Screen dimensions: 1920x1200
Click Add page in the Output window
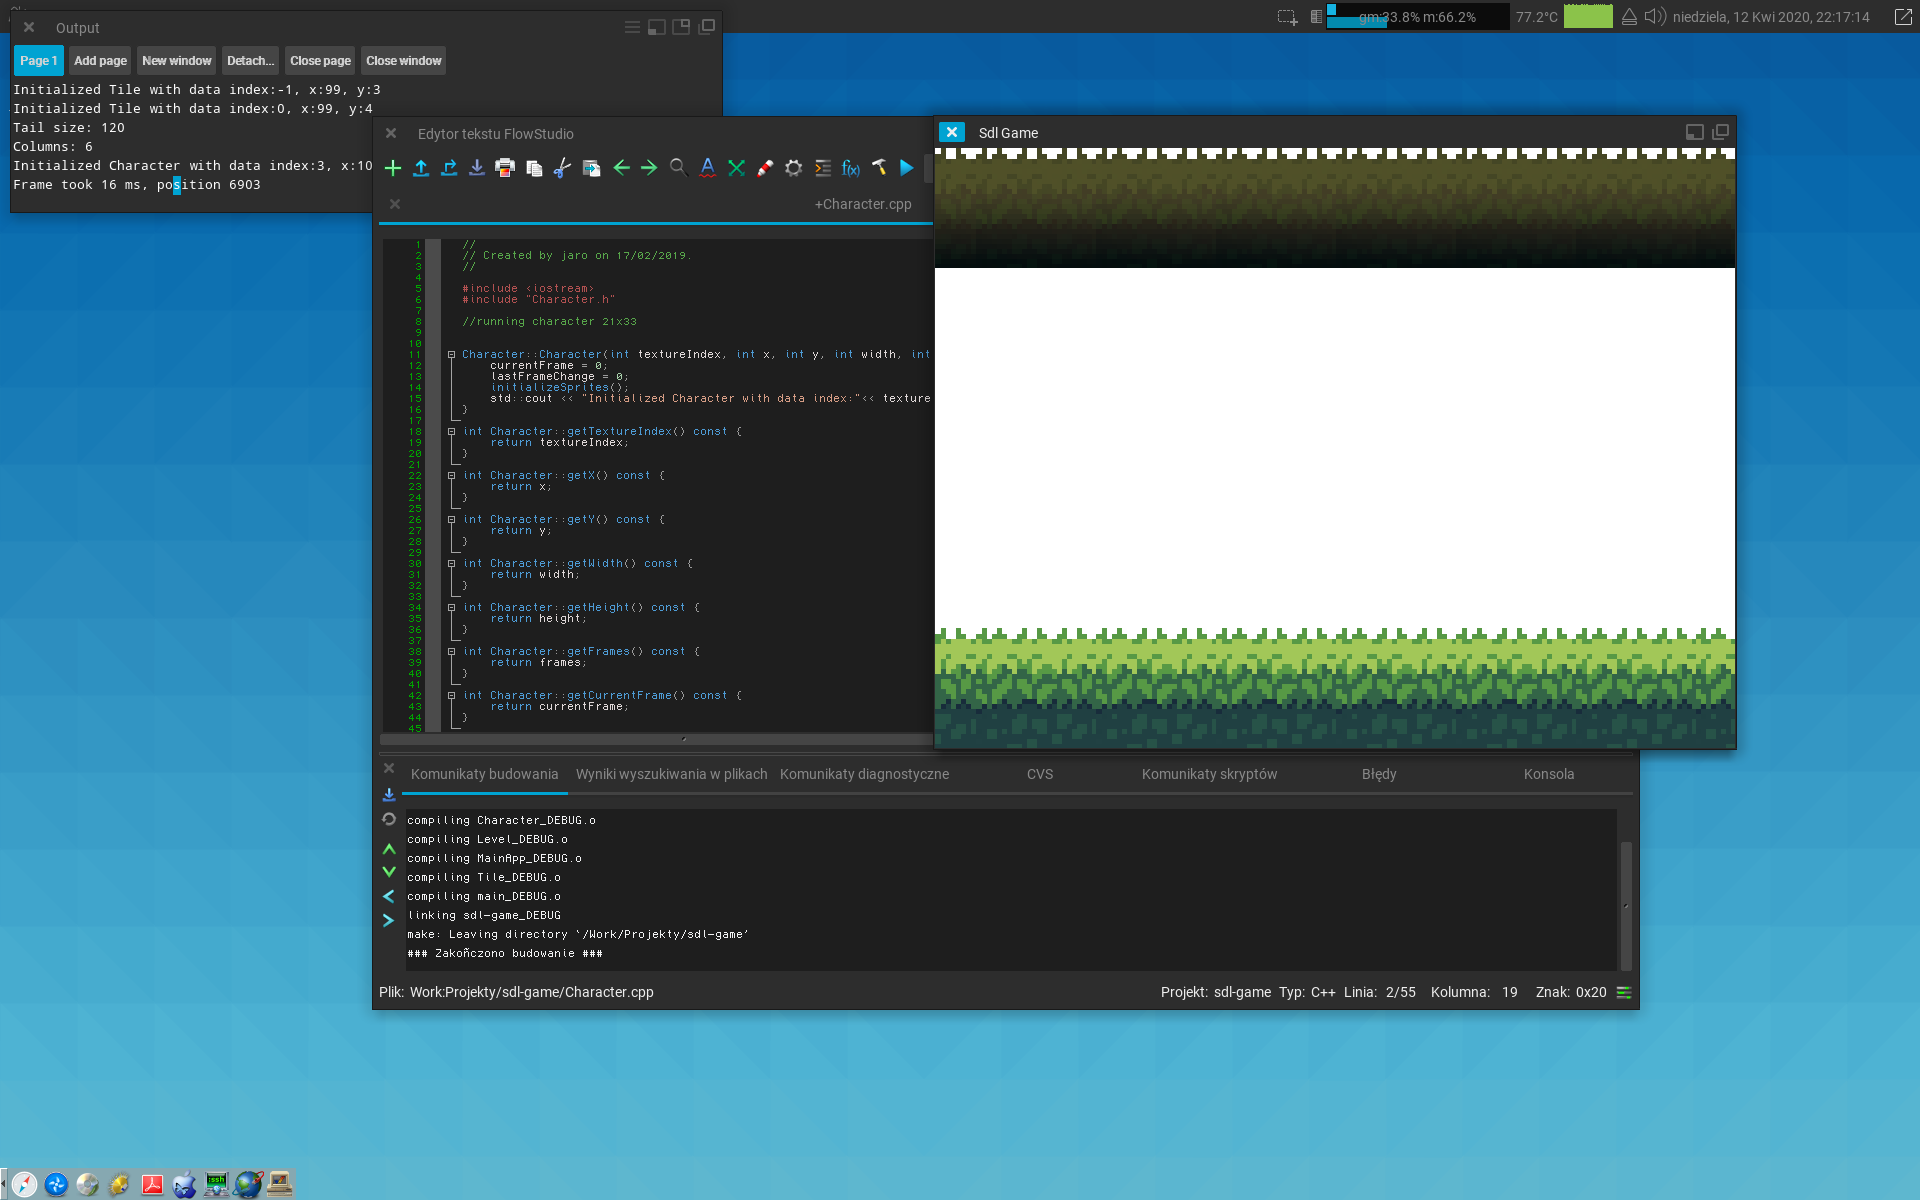pos(100,60)
